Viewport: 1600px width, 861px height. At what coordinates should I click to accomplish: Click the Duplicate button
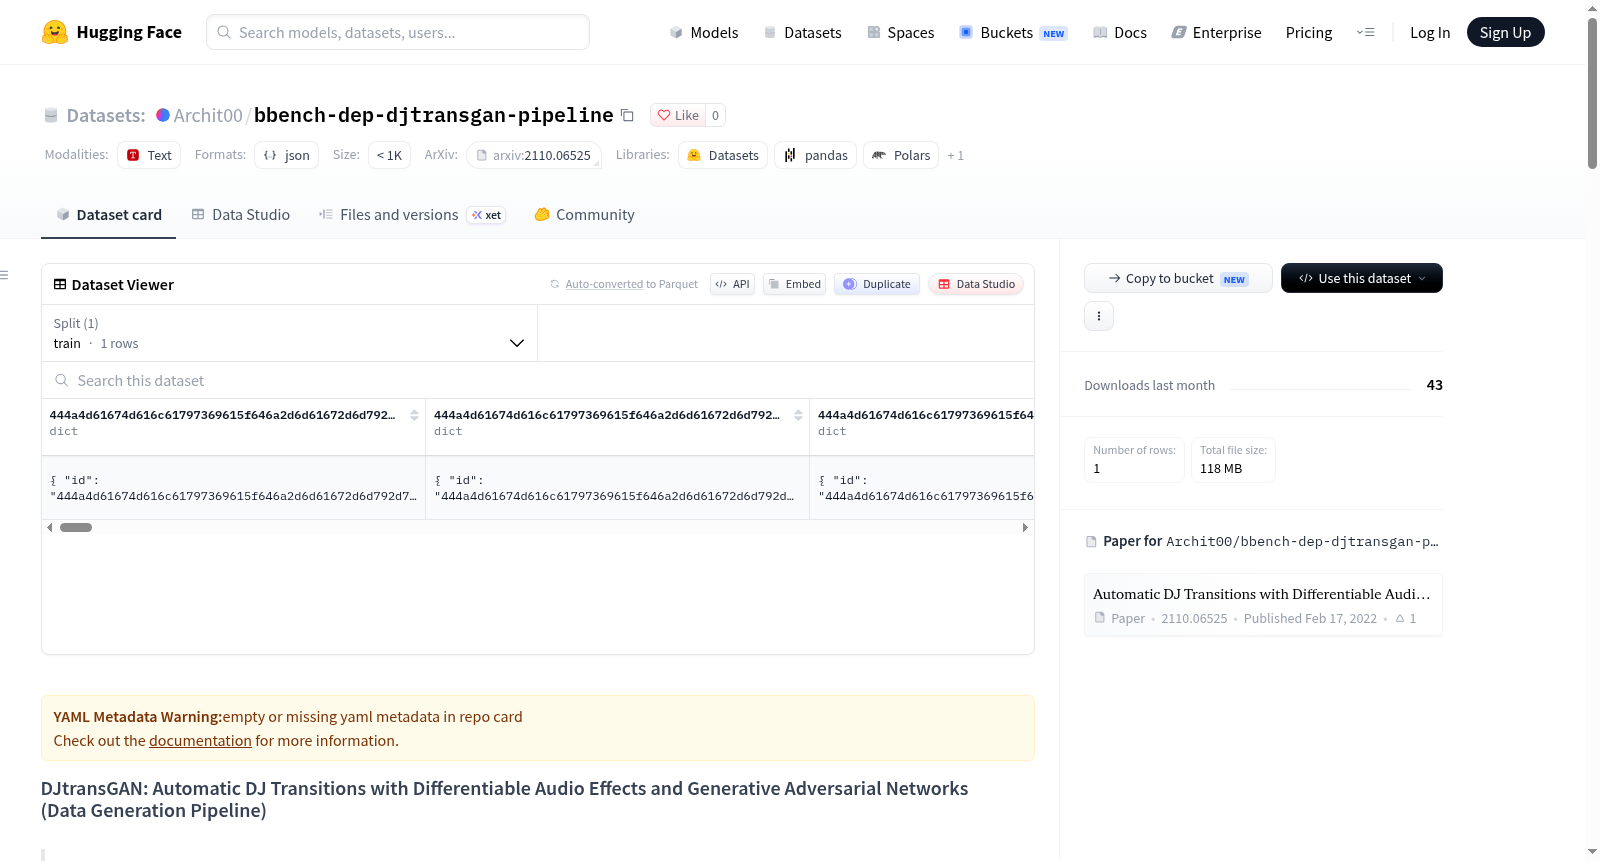(x=877, y=284)
